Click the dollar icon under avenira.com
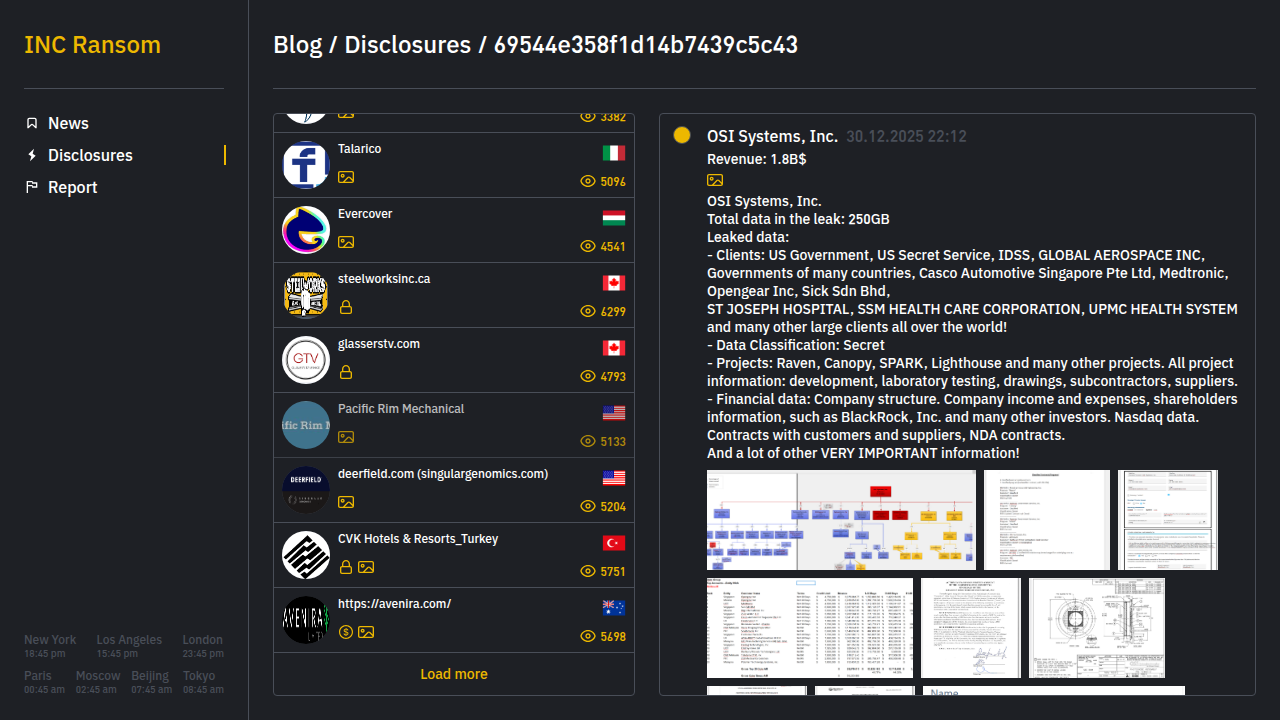Screen dimensions: 1280x720 coord(346,632)
